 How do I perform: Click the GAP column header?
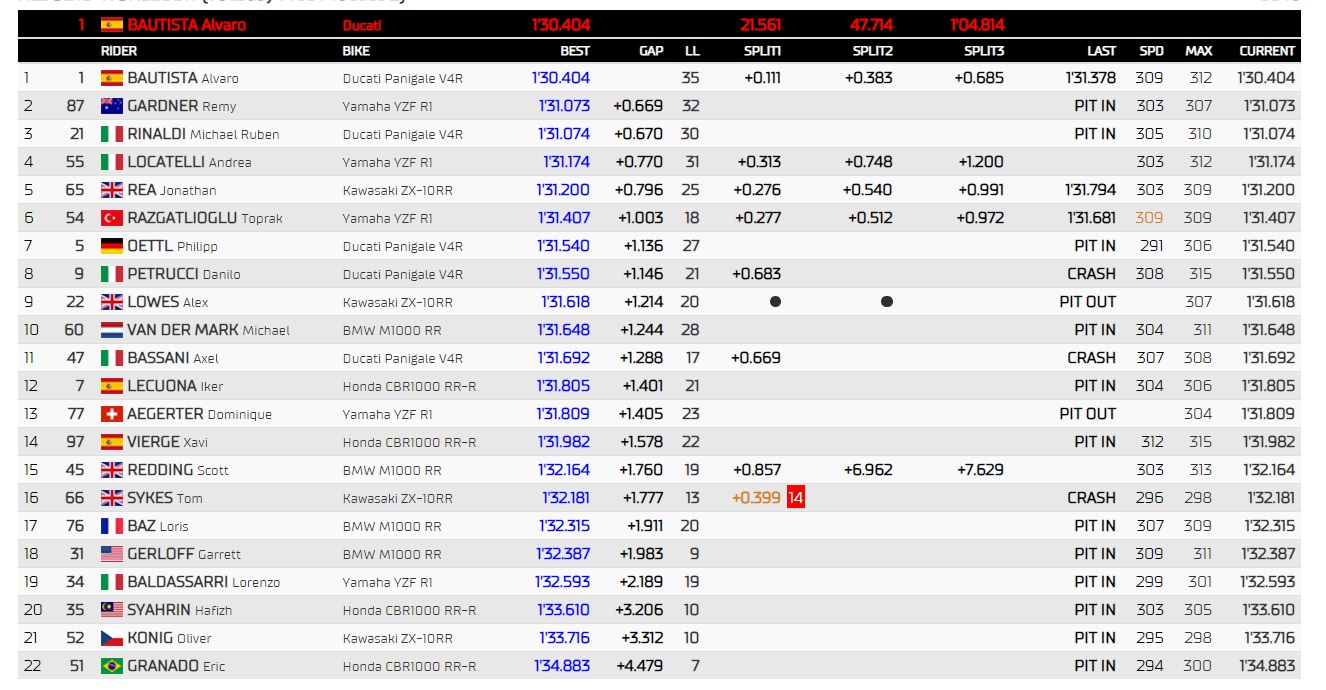tap(651, 51)
